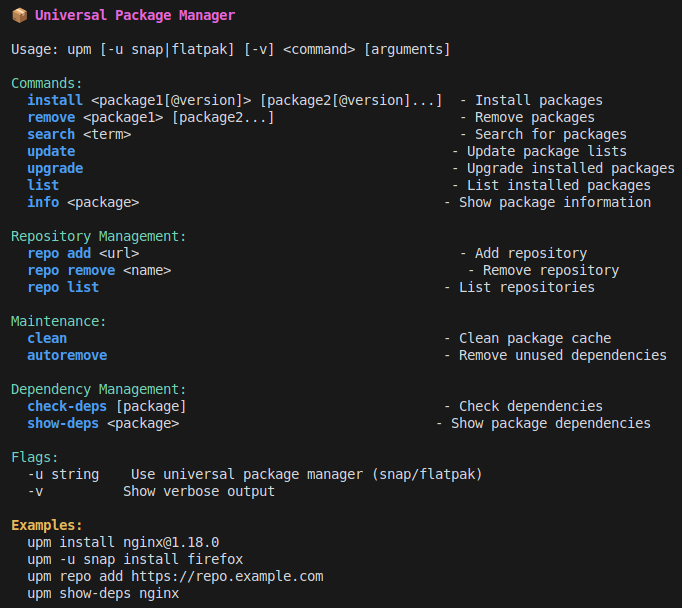Click the show-deps command under Dependency Management
Image resolution: width=682 pixels, height=608 pixels.
click(63, 424)
